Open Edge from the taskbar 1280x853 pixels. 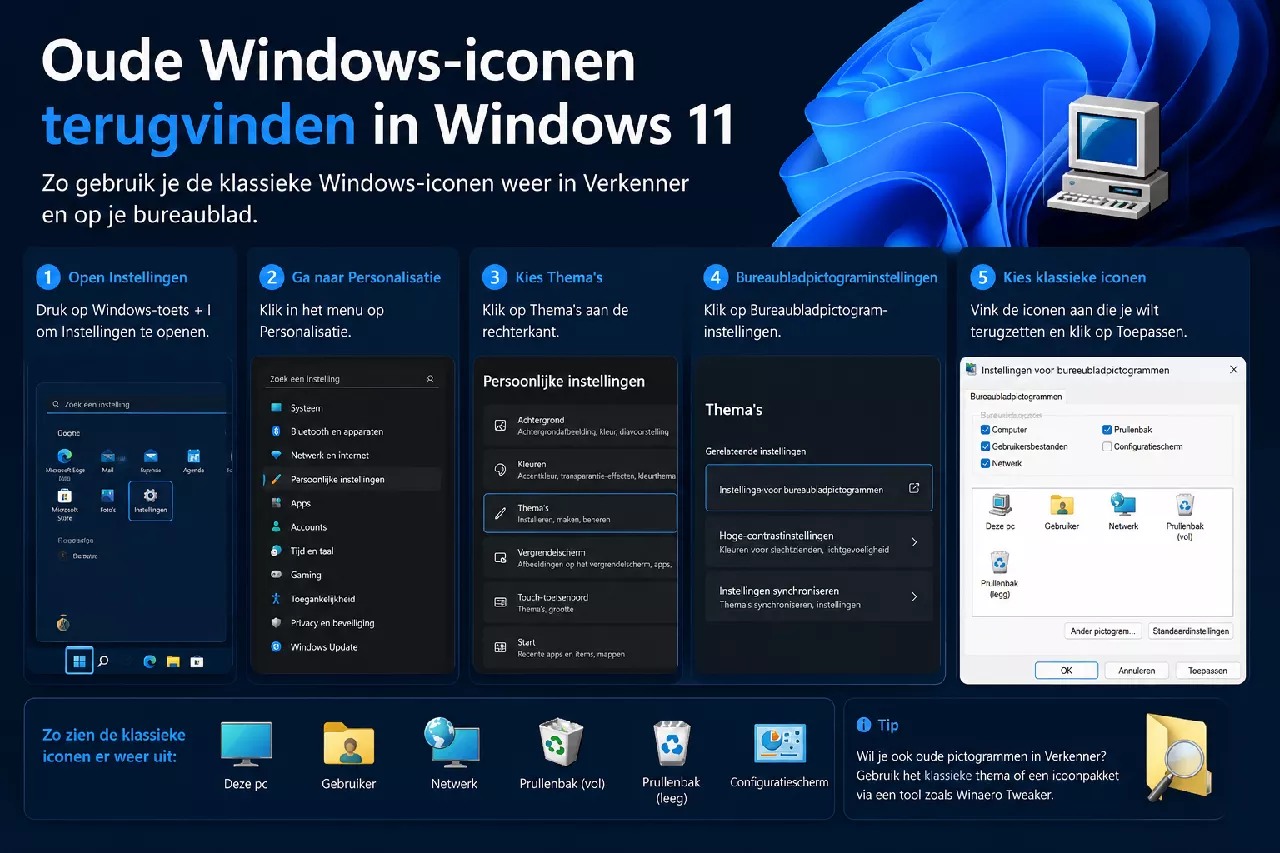[150, 661]
